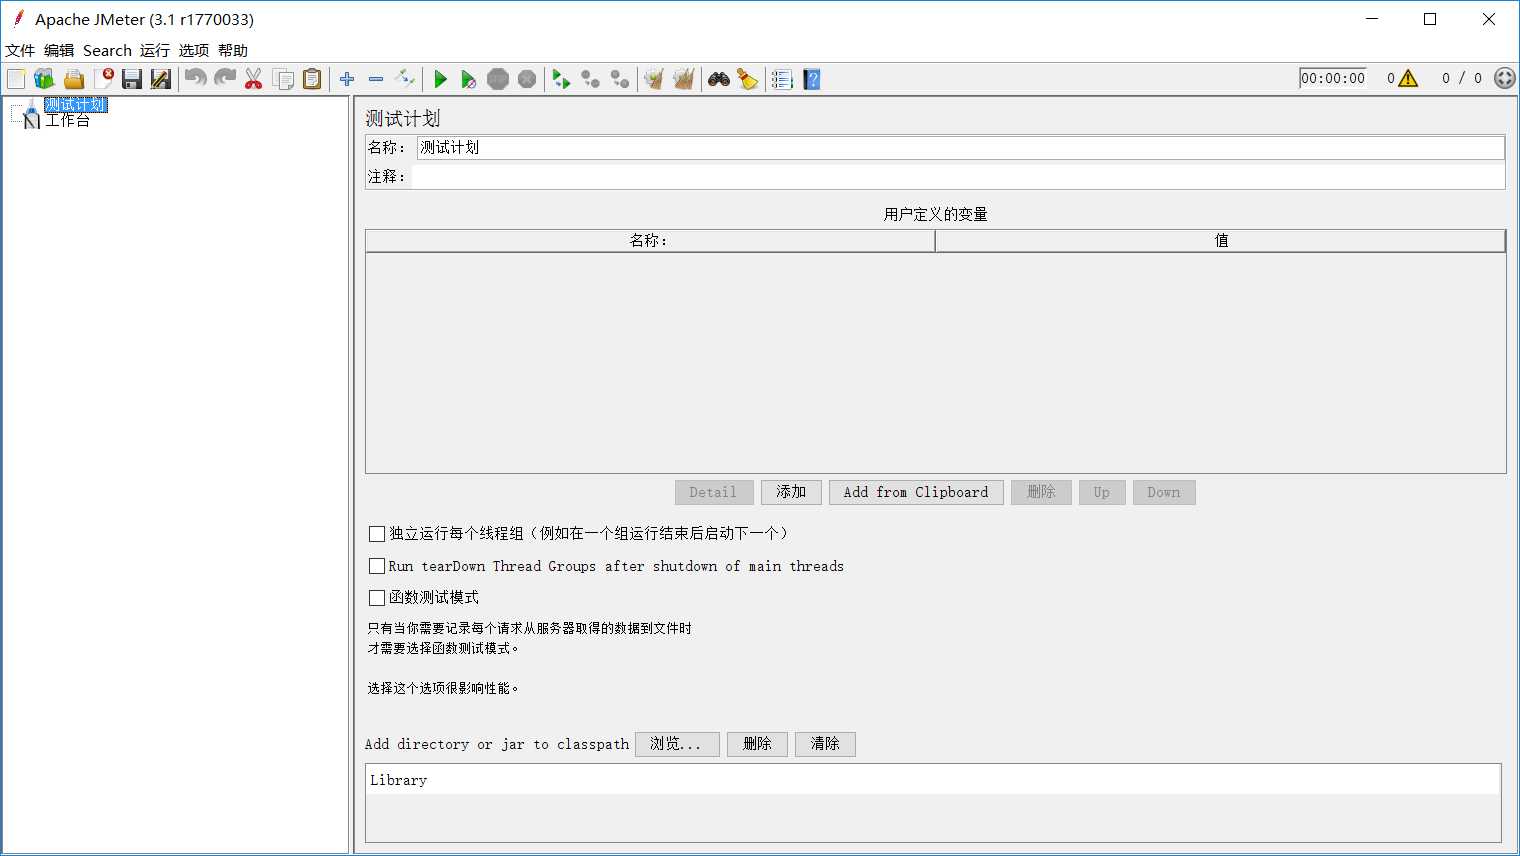
Task: Click the 注释 comment field
Action: tap(958, 176)
